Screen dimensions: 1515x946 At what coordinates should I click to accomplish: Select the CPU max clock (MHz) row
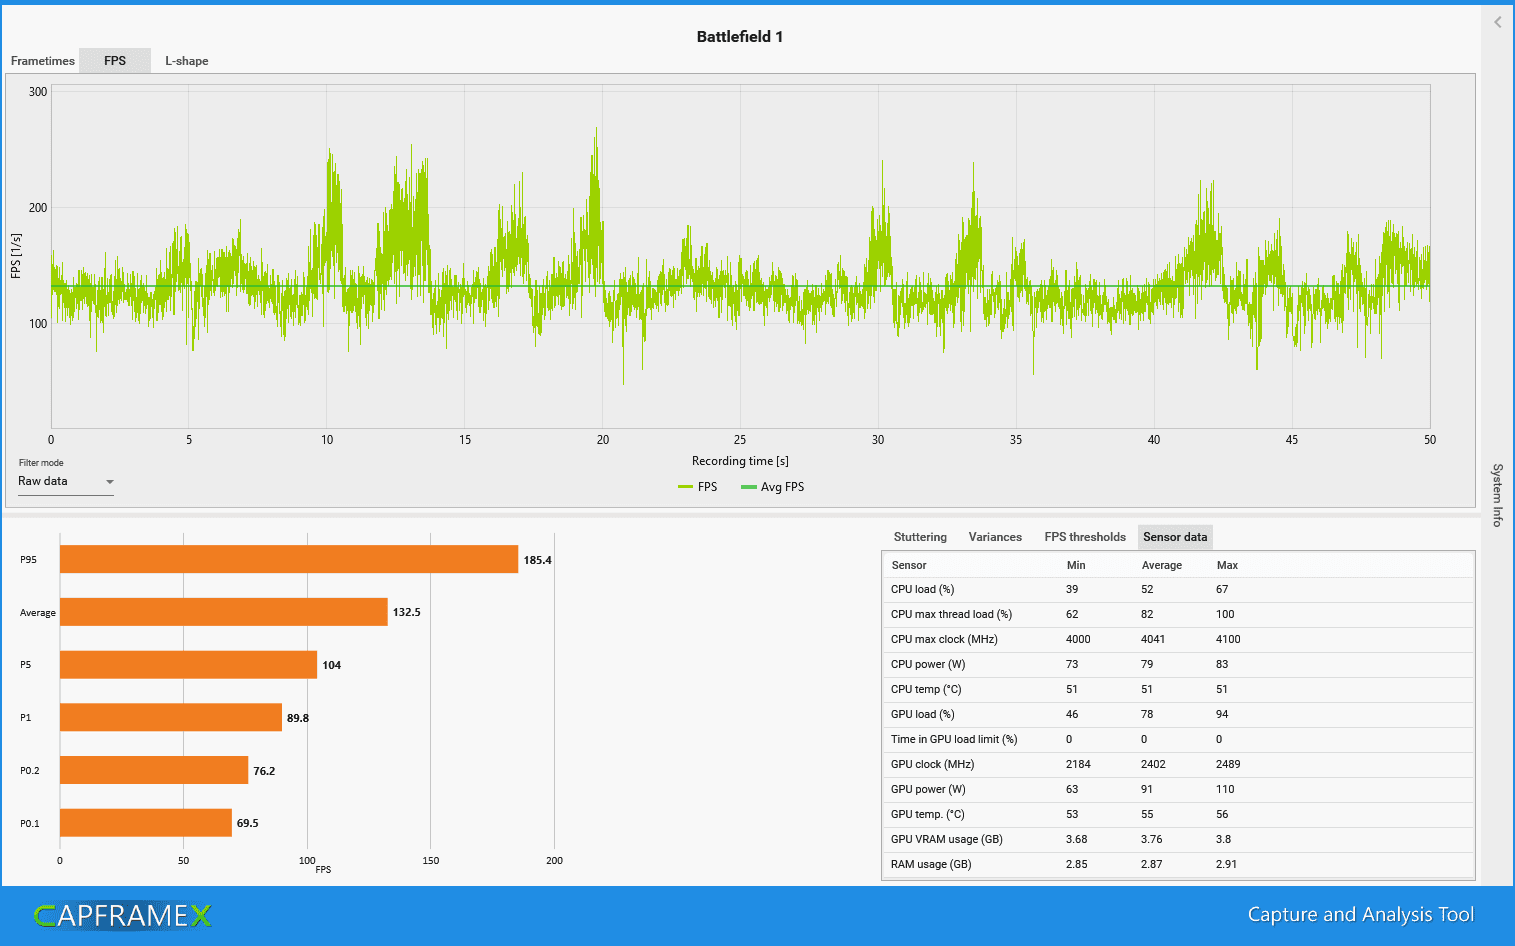[1179, 640]
